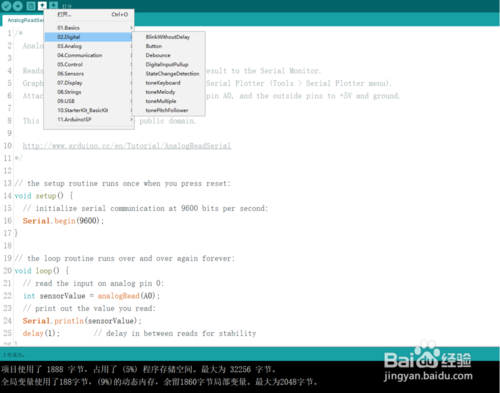Open the 03.Analog examples submenu
500x393 pixels.
coord(89,46)
